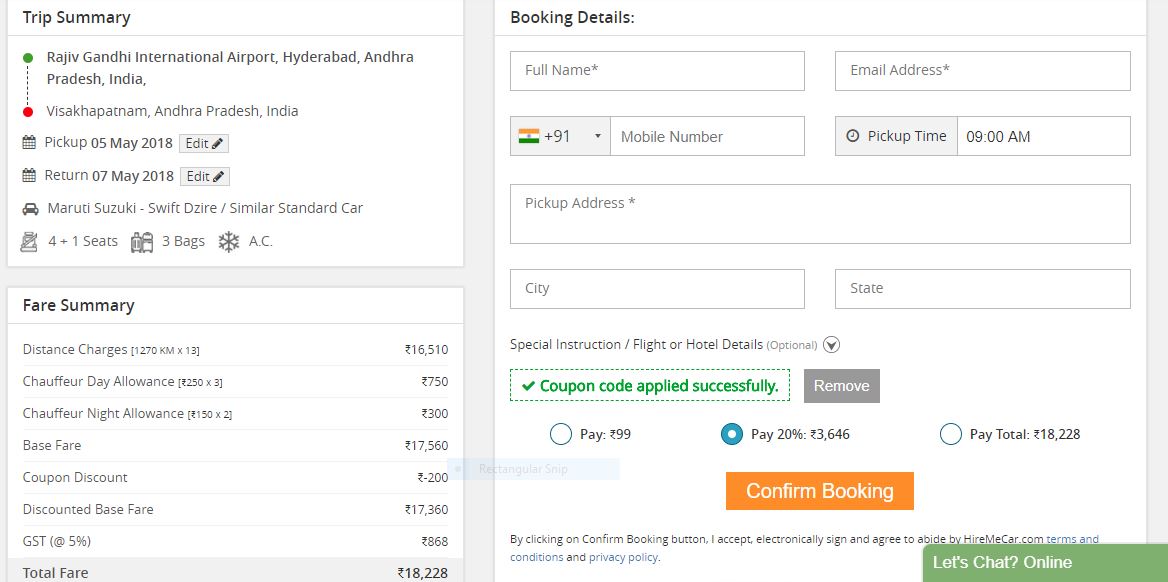Click the clock icon beside Pickup Time
This screenshot has width=1168, height=582.
[x=853, y=136]
